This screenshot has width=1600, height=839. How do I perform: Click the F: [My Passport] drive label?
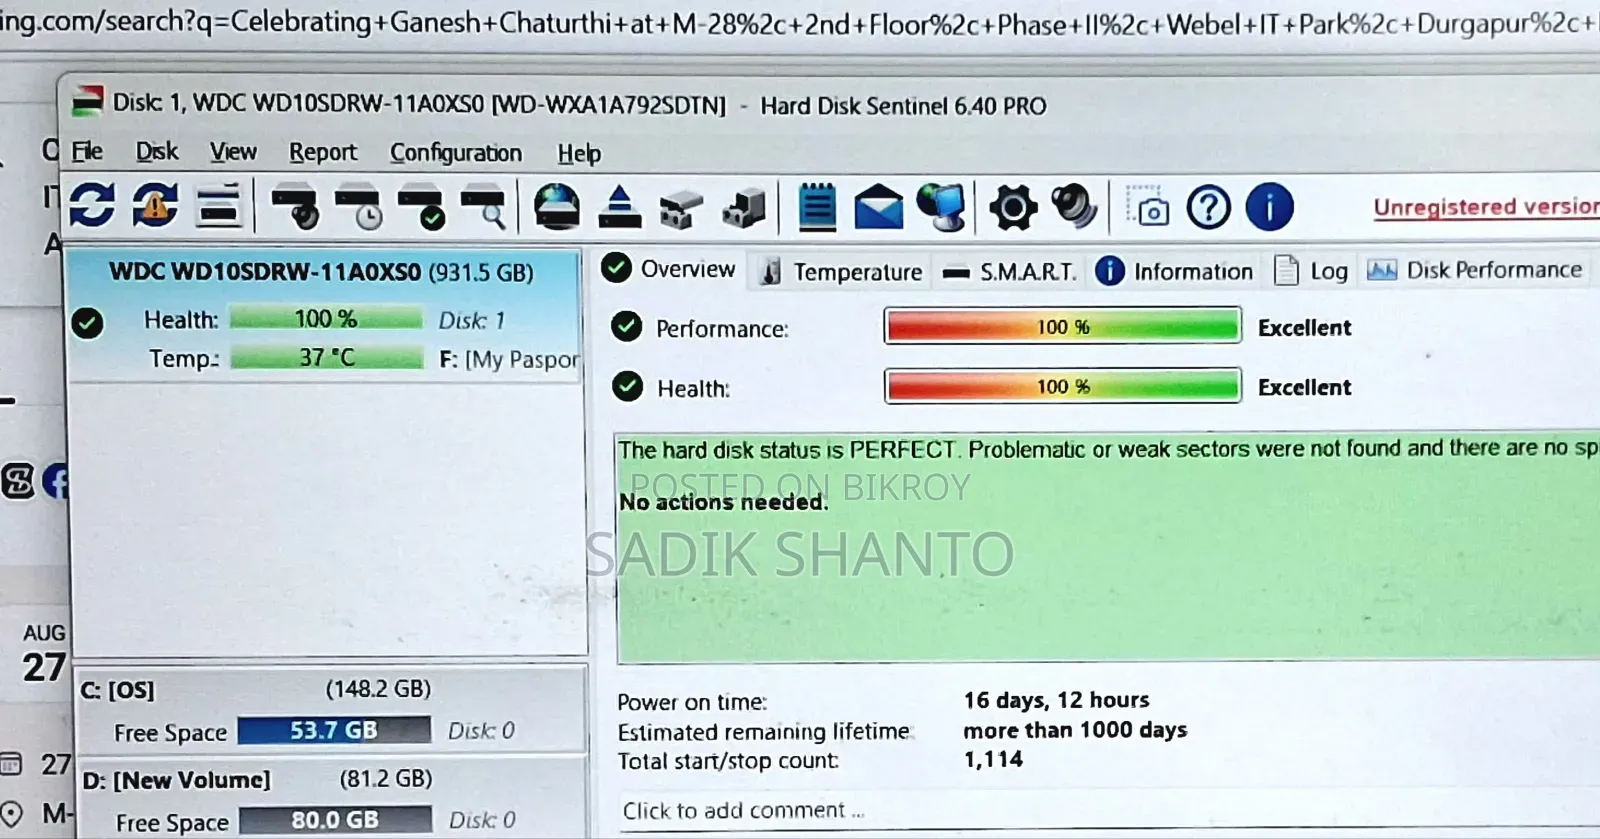(x=509, y=359)
